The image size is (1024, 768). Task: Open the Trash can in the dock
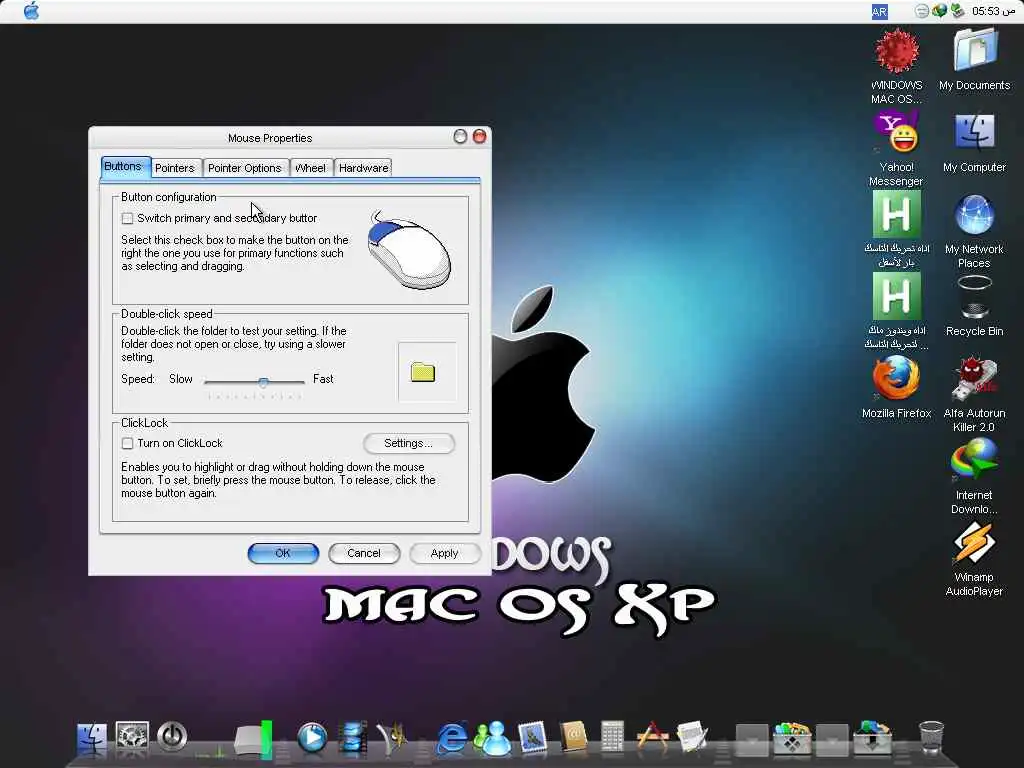(x=931, y=737)
